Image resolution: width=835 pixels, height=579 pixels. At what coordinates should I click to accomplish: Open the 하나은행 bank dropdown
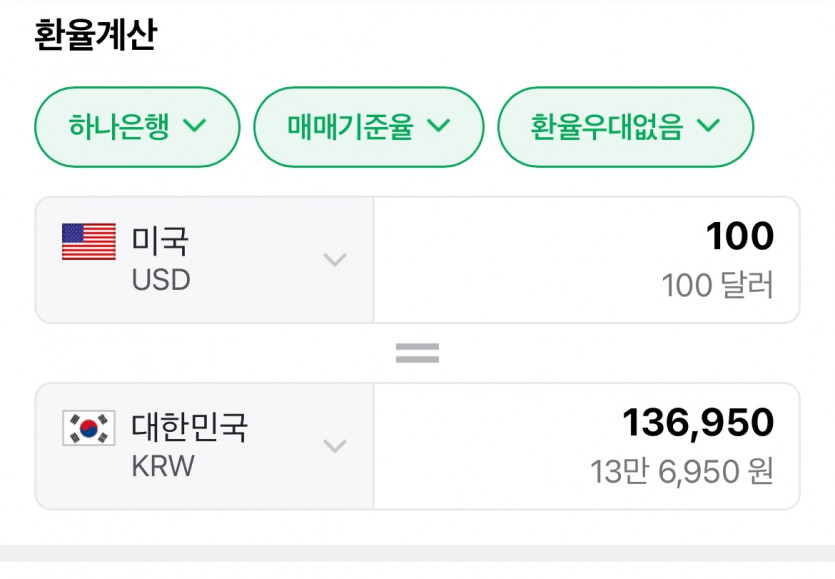point(137,127)
